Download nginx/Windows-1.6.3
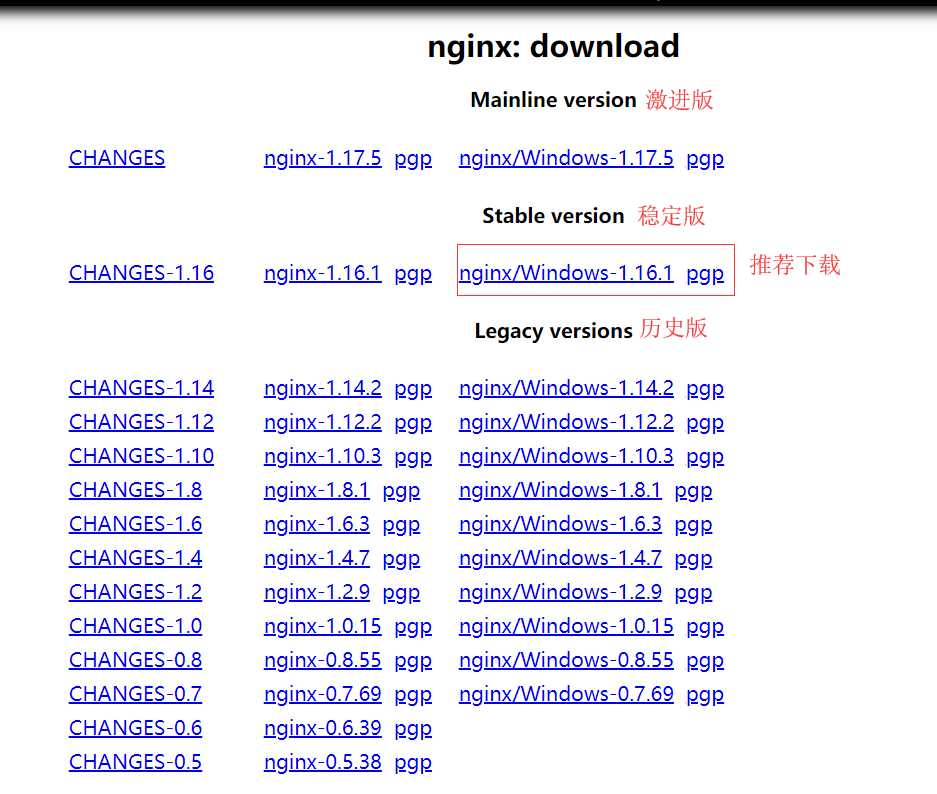Viewport: 937px width, 794px height. click(x=560, y=525)
